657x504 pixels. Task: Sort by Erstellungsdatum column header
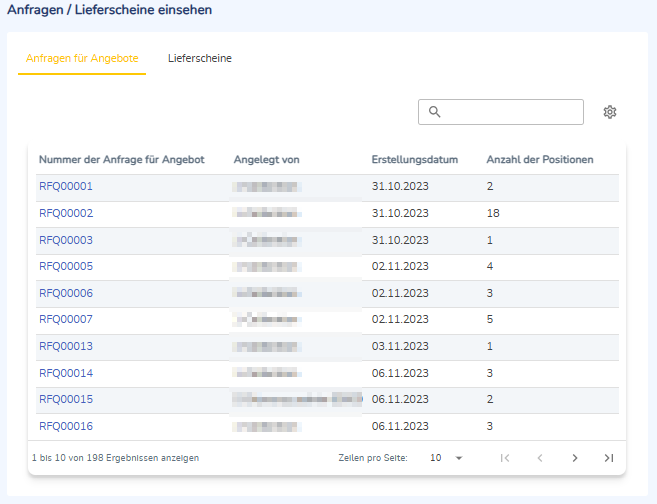pos(414,160)
